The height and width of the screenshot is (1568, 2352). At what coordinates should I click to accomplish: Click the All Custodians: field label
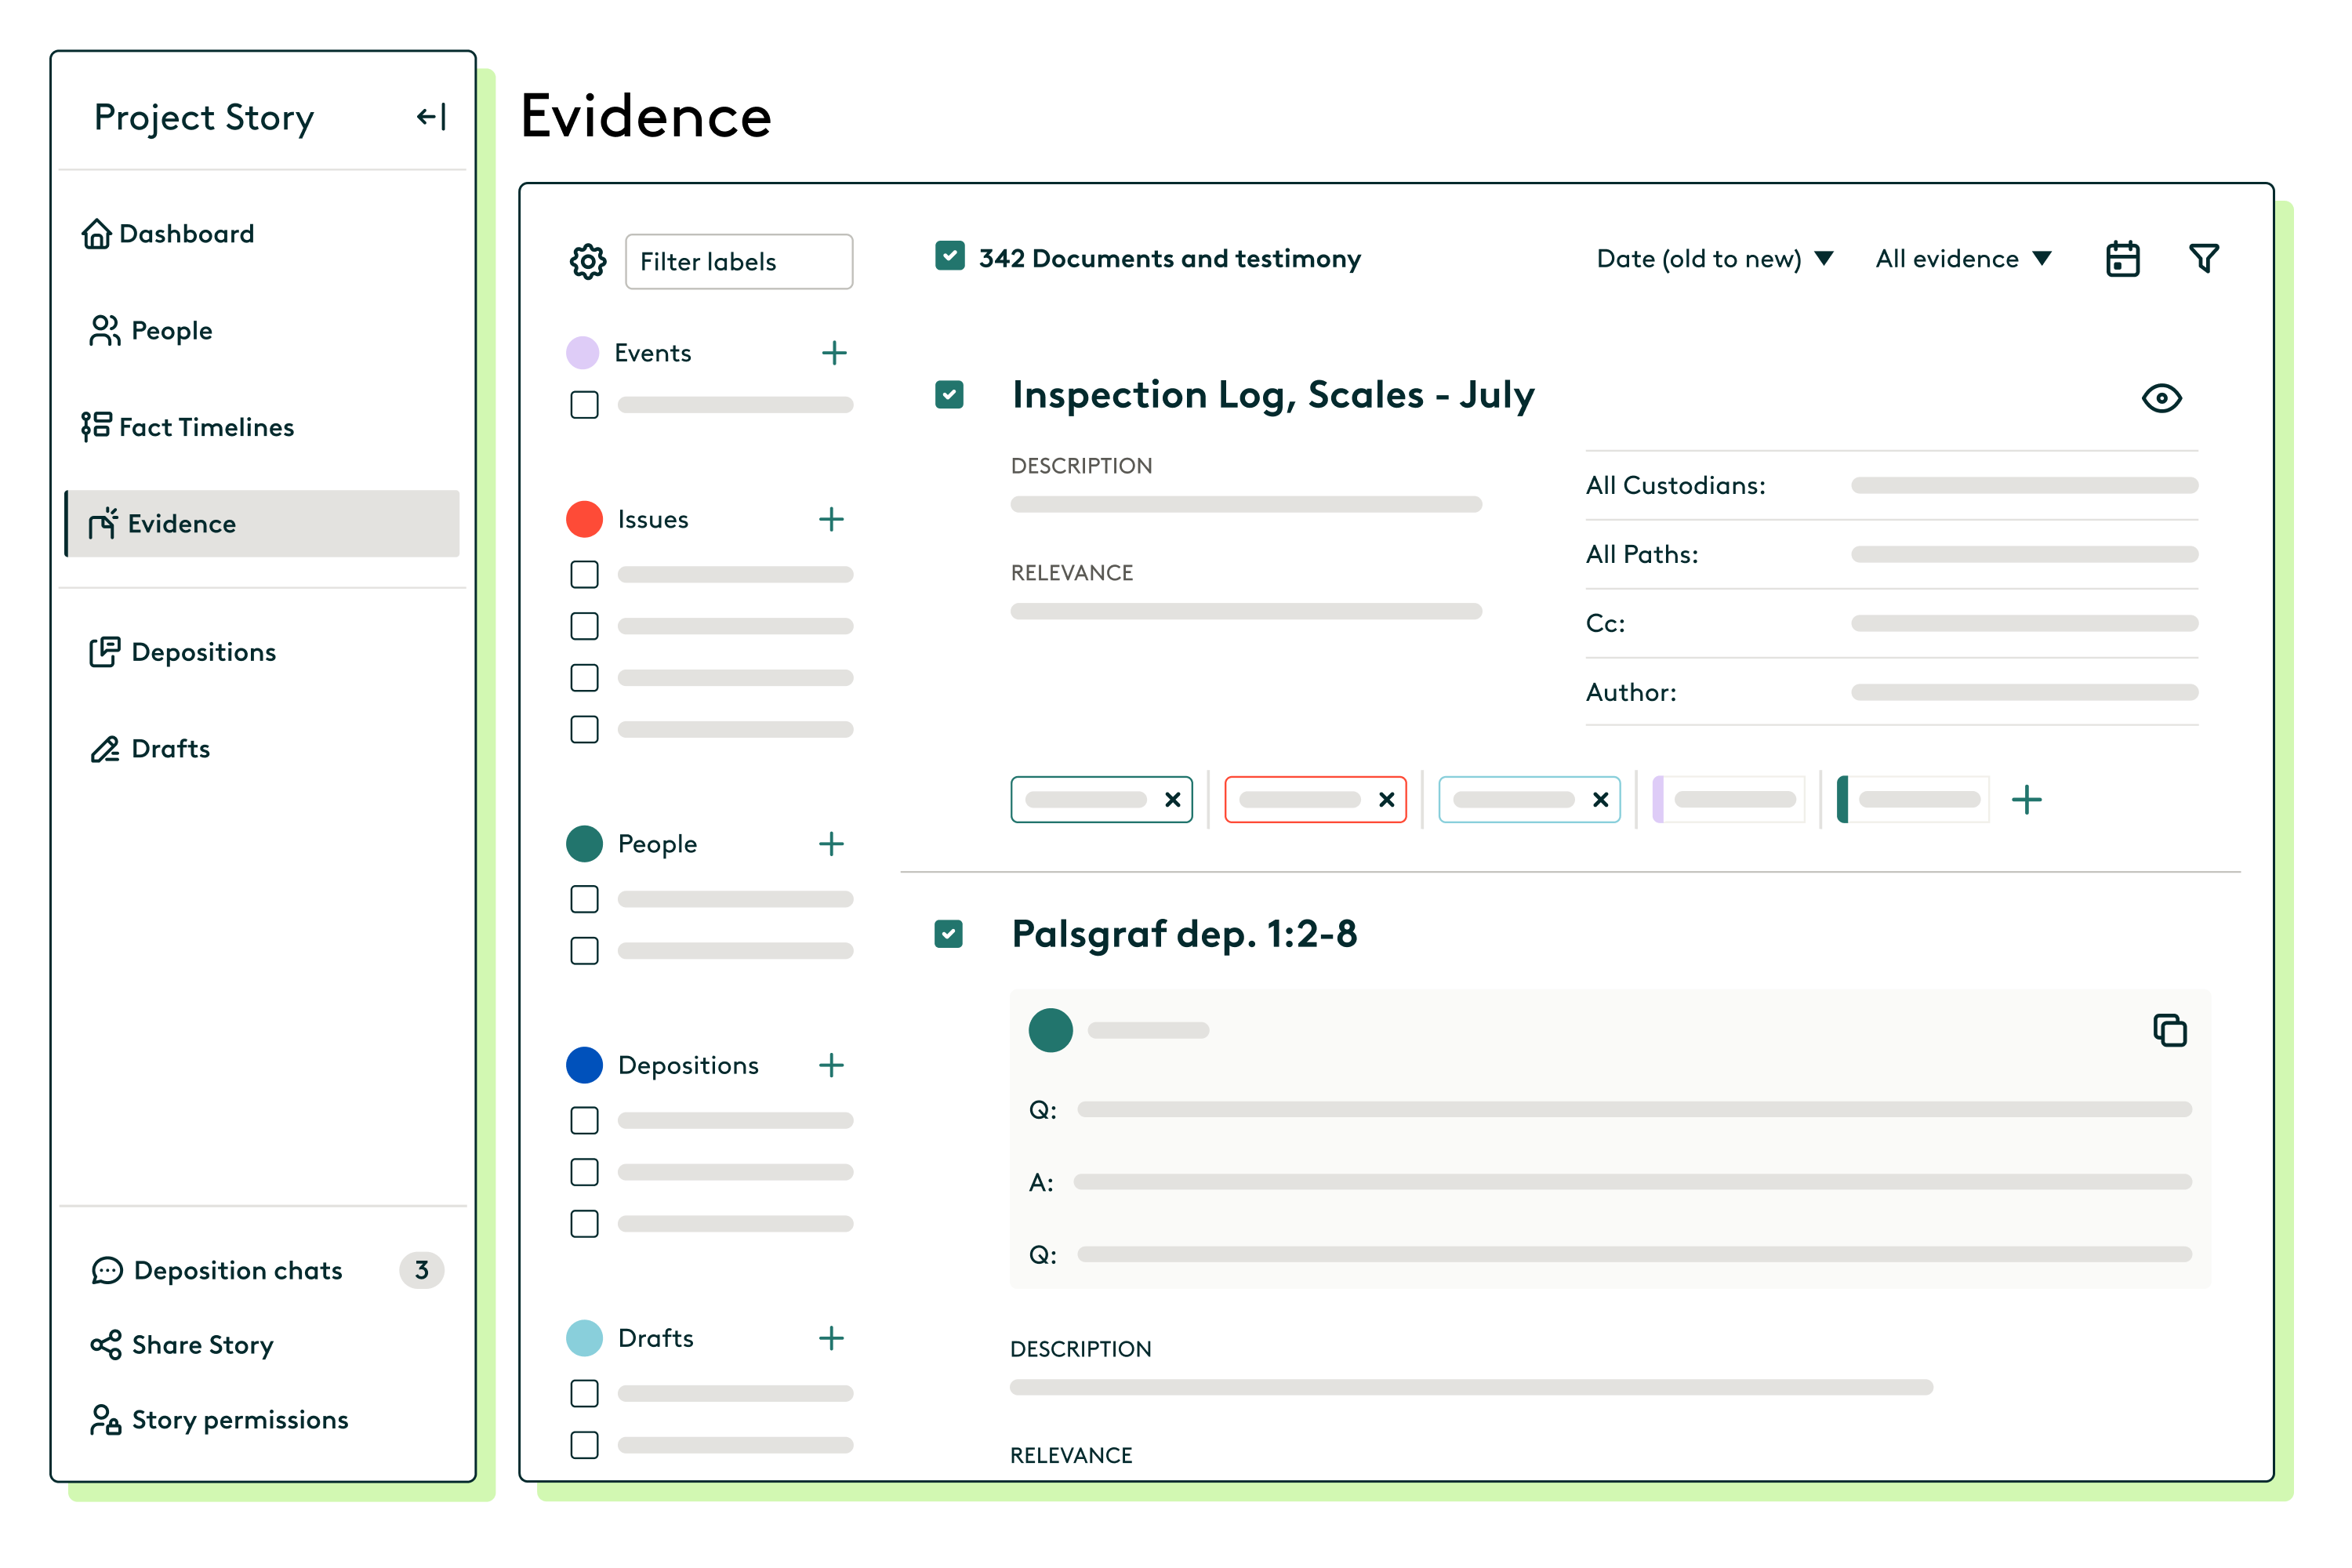pyautogui.click(x=1676, y=485)
